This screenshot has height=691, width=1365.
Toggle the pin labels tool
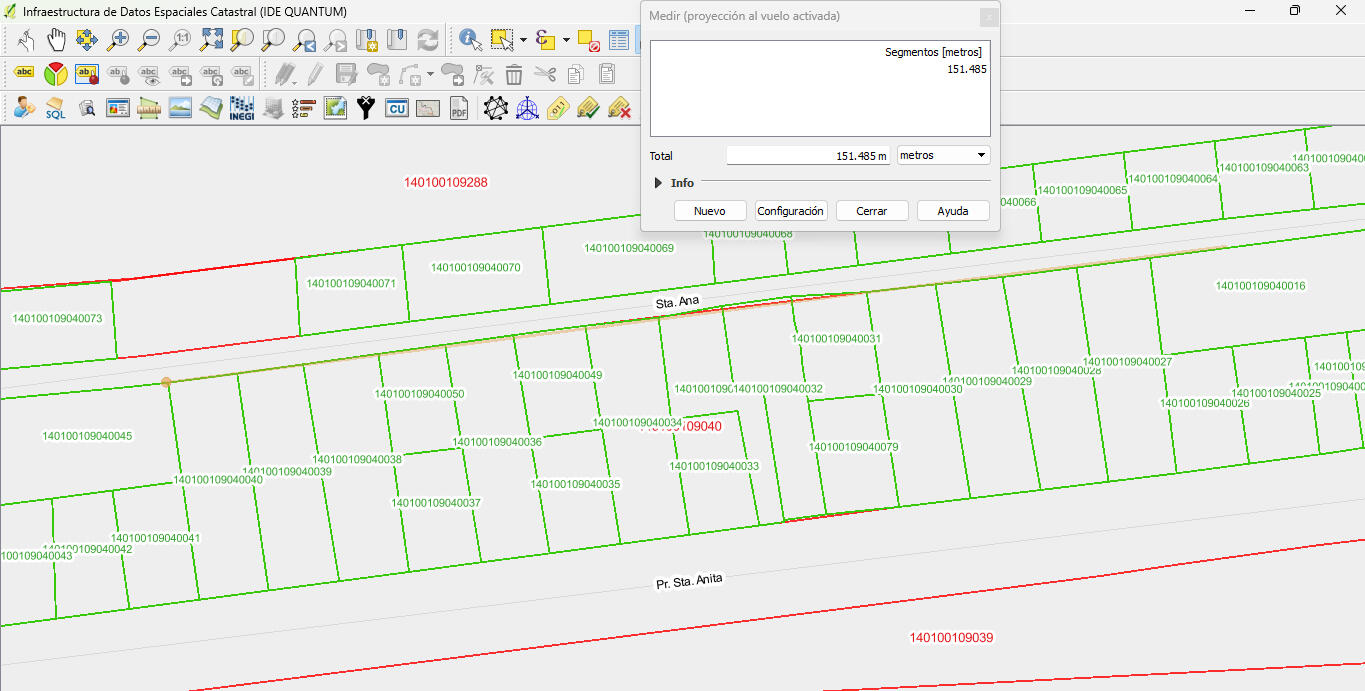tap(87, 73)
